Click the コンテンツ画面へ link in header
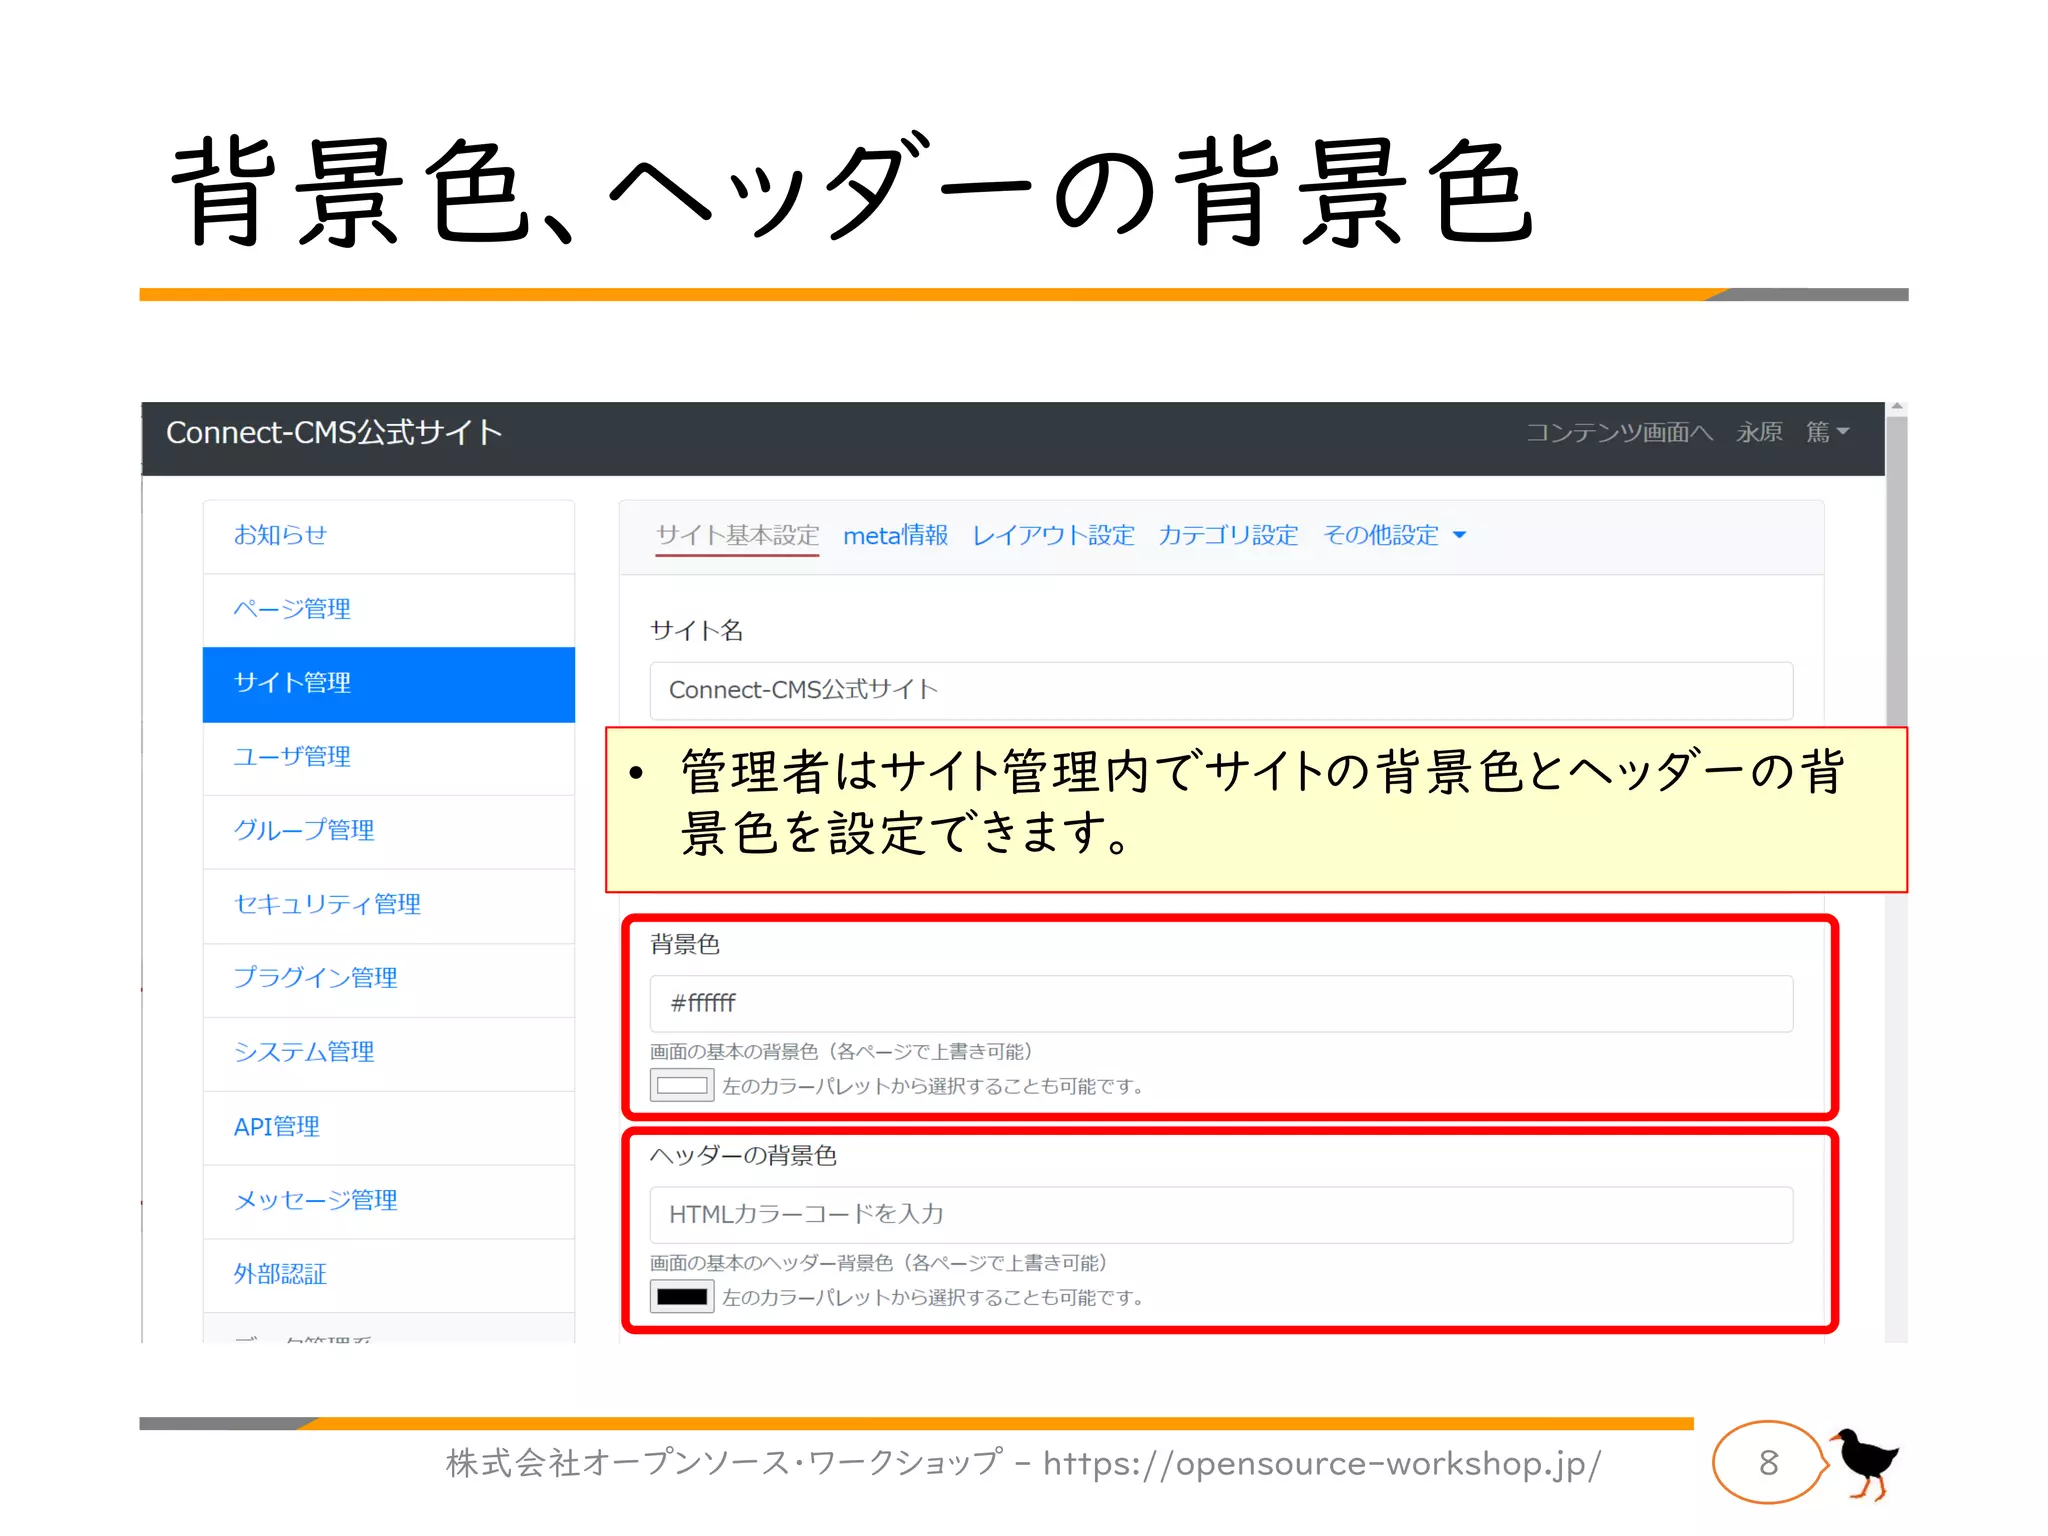The height and width of the screenshot is (1536, 2048). pos(1619,433)
